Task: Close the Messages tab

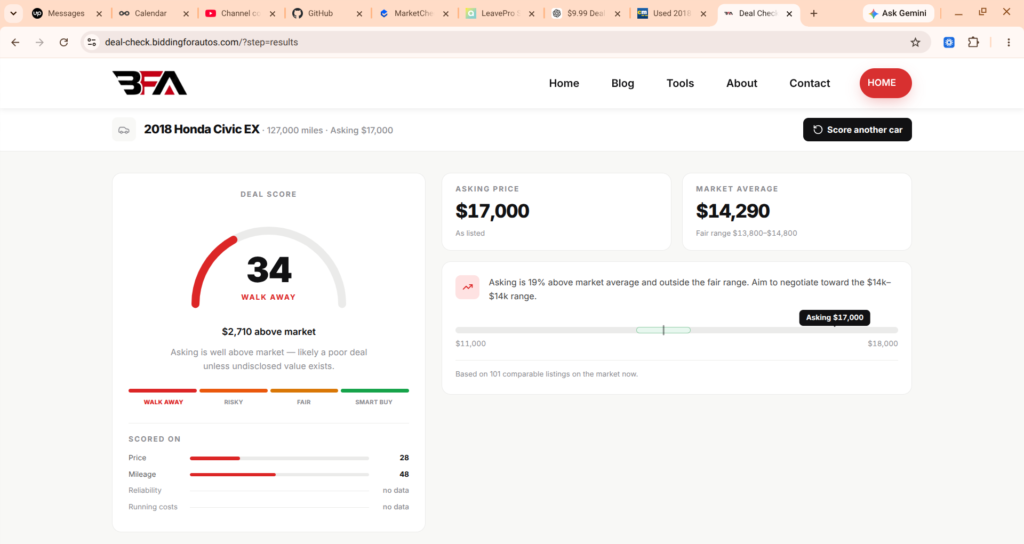Action: 99,13
